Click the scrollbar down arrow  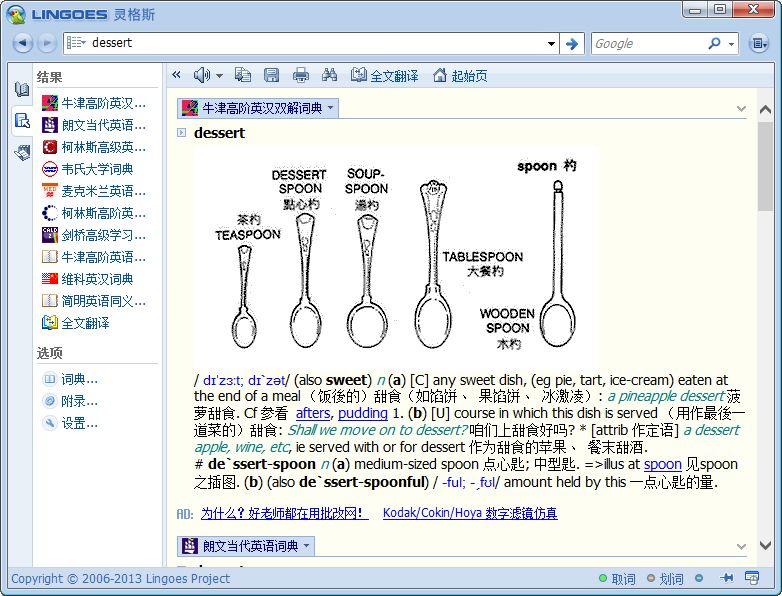tap(765, 546)
